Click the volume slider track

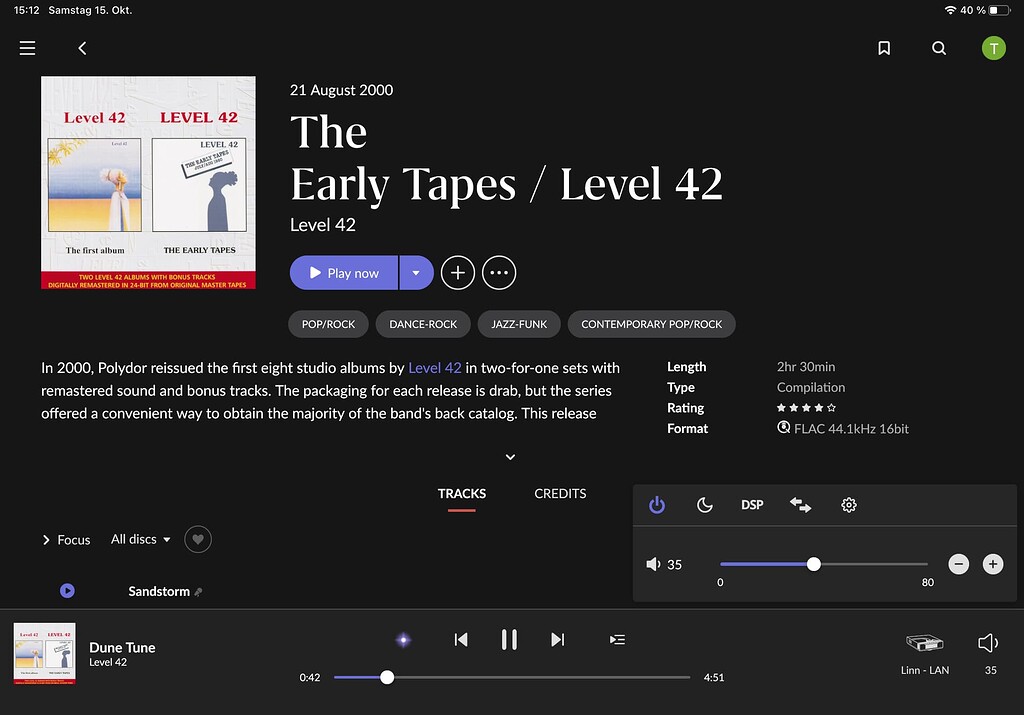point(870,564)
